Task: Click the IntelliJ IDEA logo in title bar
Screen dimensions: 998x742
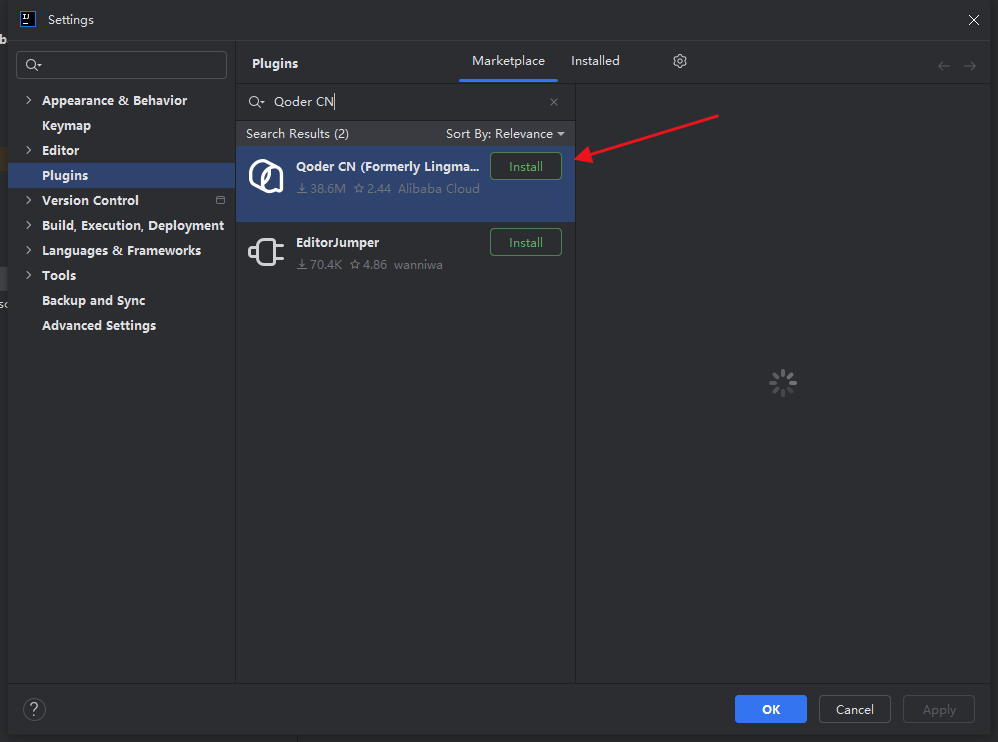Action: point(28,19)
